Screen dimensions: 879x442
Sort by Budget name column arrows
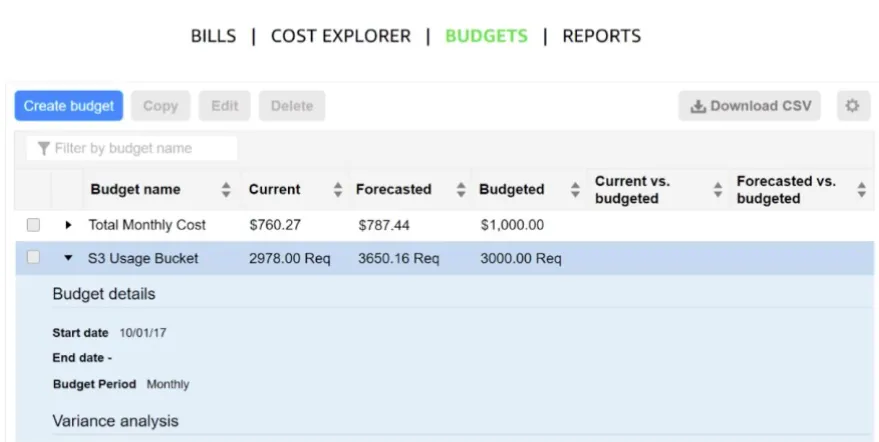tap(226, 190)
